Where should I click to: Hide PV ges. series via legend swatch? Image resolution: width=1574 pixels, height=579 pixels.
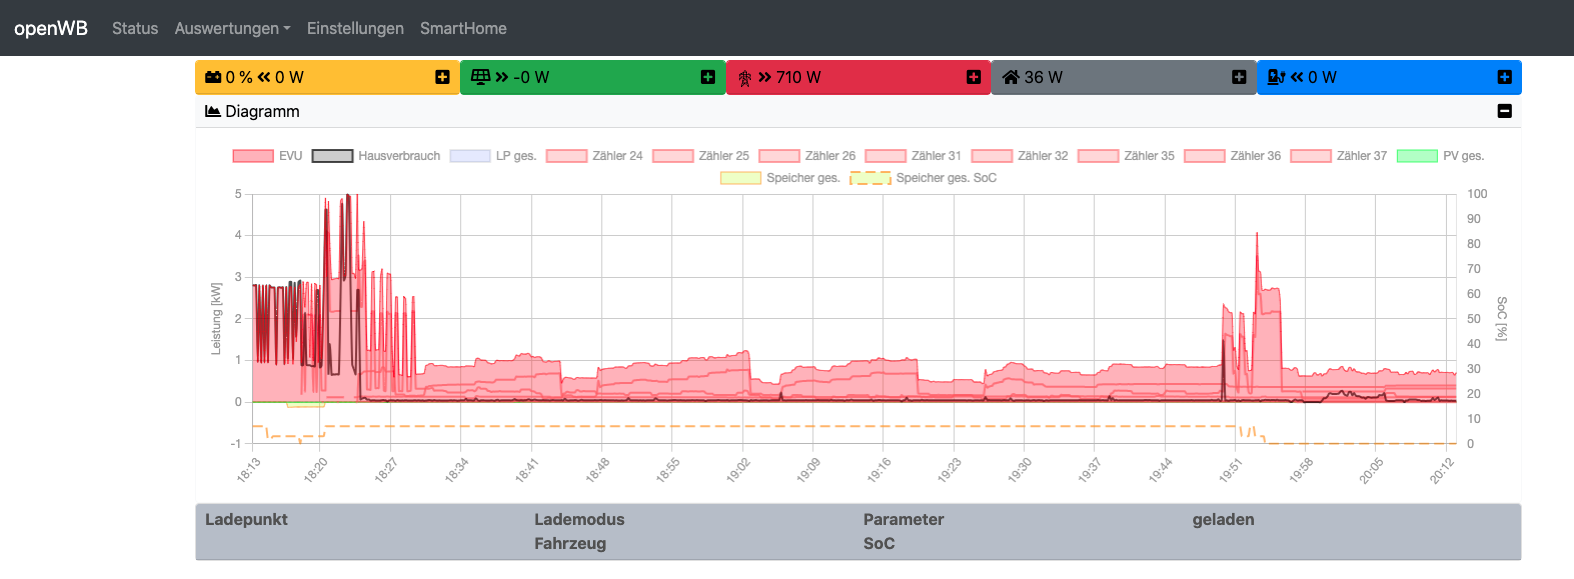[x=1416, y=156]
